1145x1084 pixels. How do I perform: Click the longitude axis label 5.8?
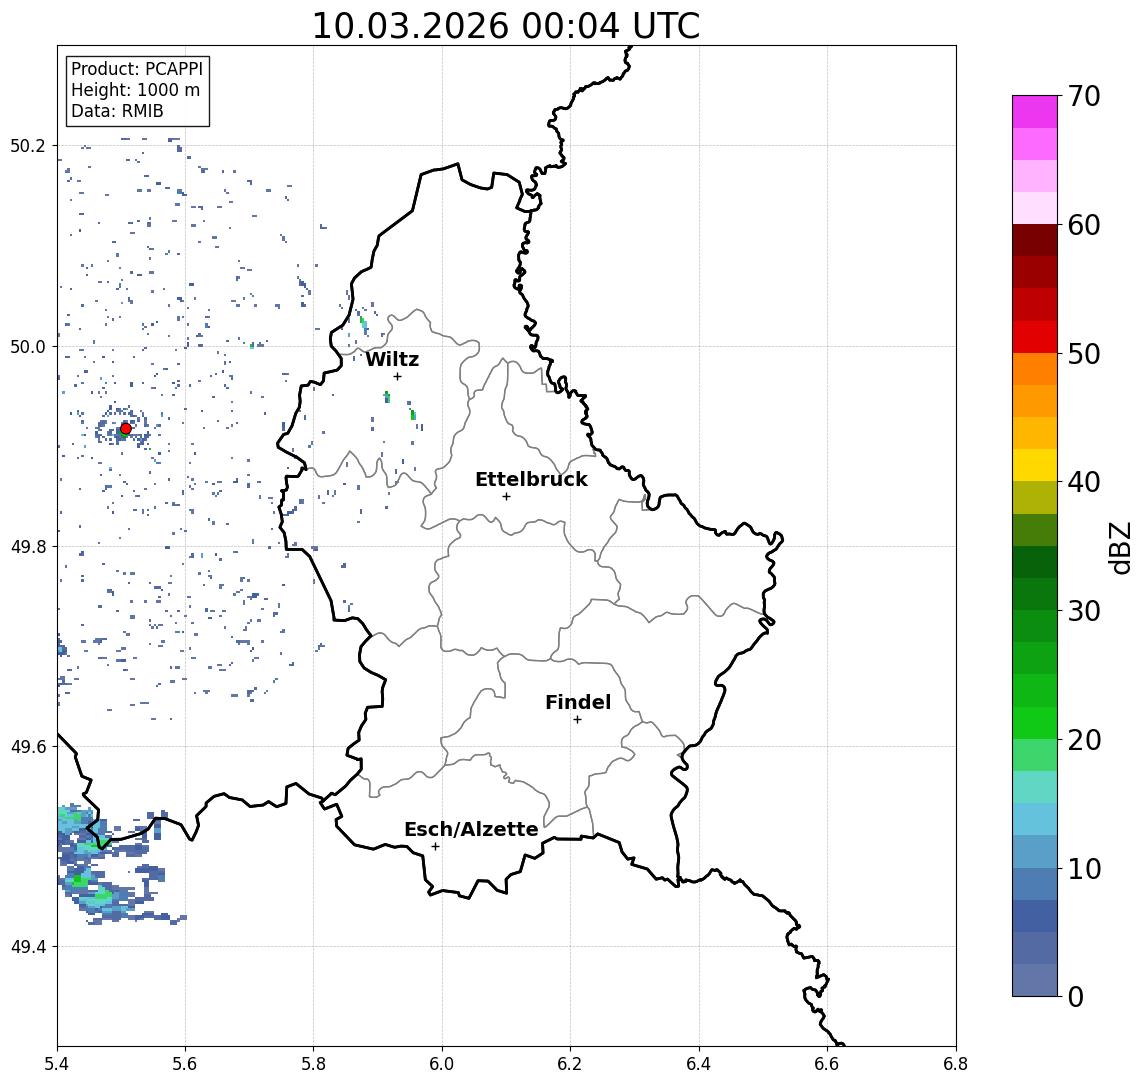pyautogui.click(x=313, y=1064)
